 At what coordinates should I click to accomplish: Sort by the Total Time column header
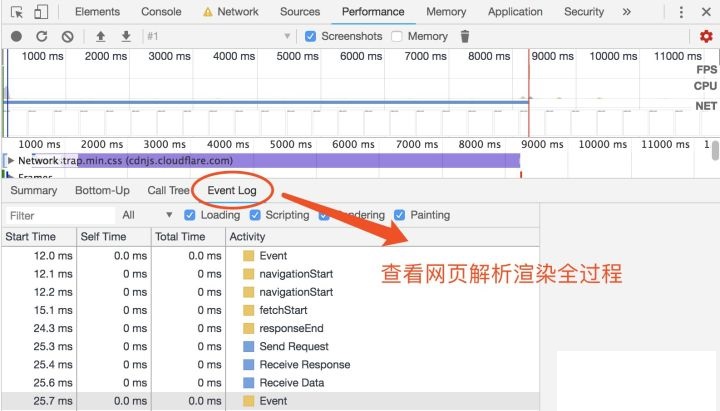pyautogui.click(x=188, y=237)
